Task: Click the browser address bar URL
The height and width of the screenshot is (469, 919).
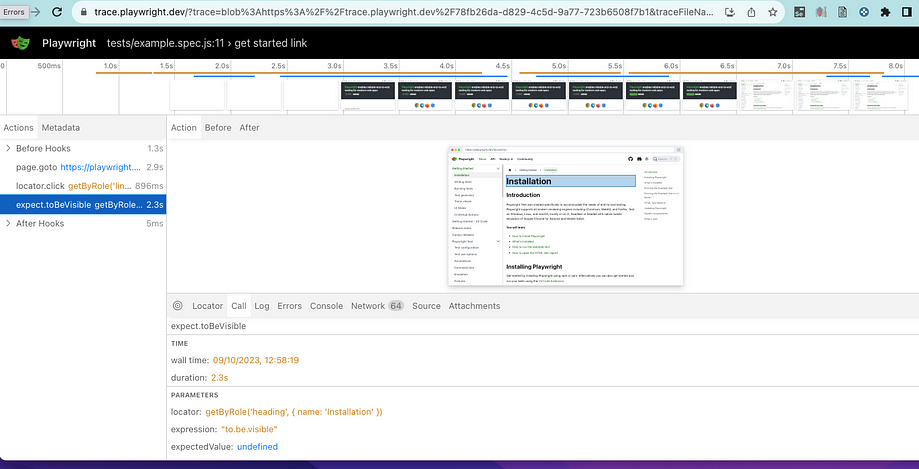Action: [x=404, y=12]
